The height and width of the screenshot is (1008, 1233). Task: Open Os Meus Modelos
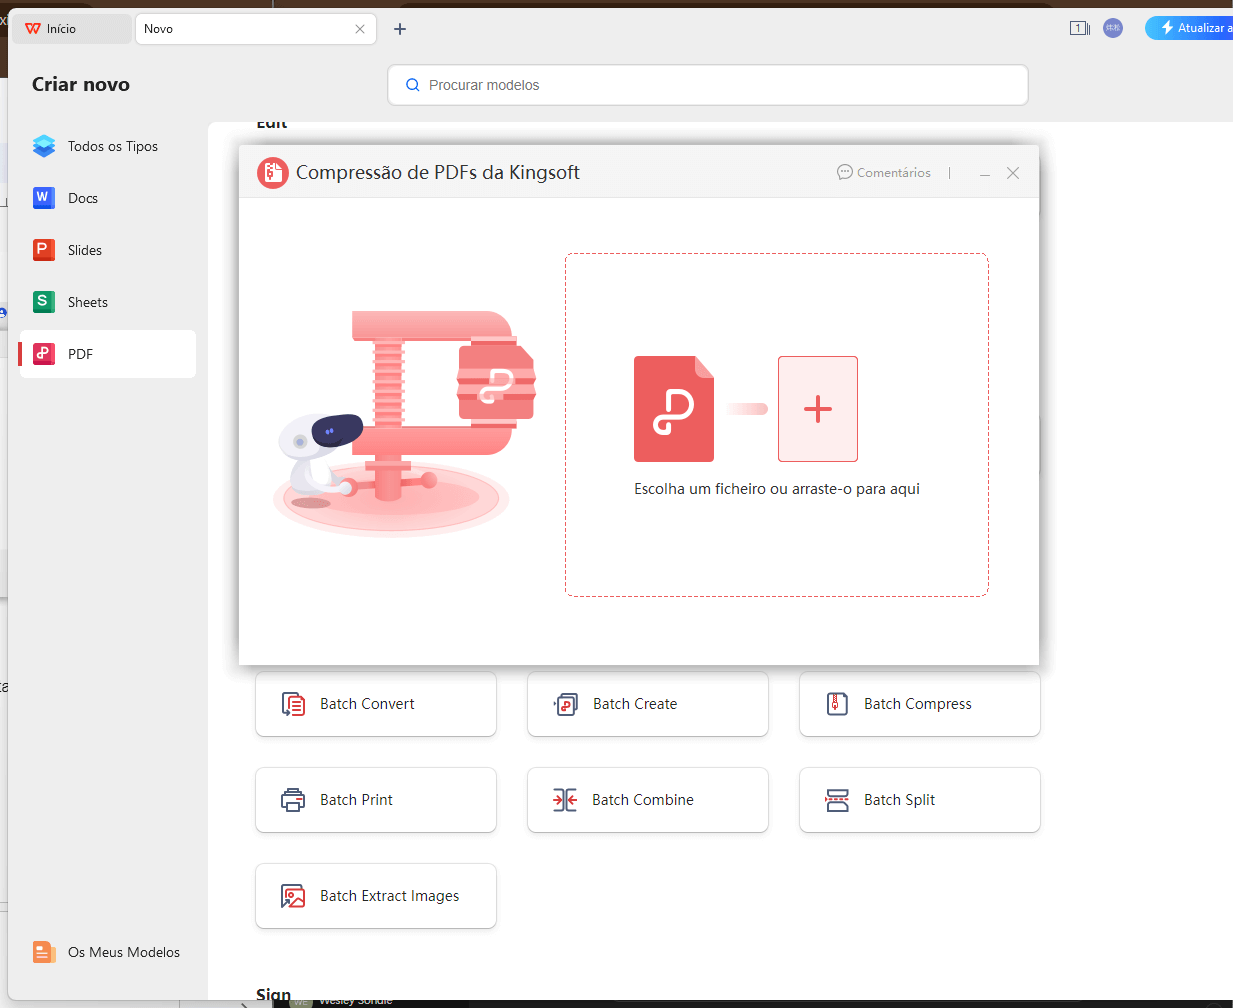(108, 952)
